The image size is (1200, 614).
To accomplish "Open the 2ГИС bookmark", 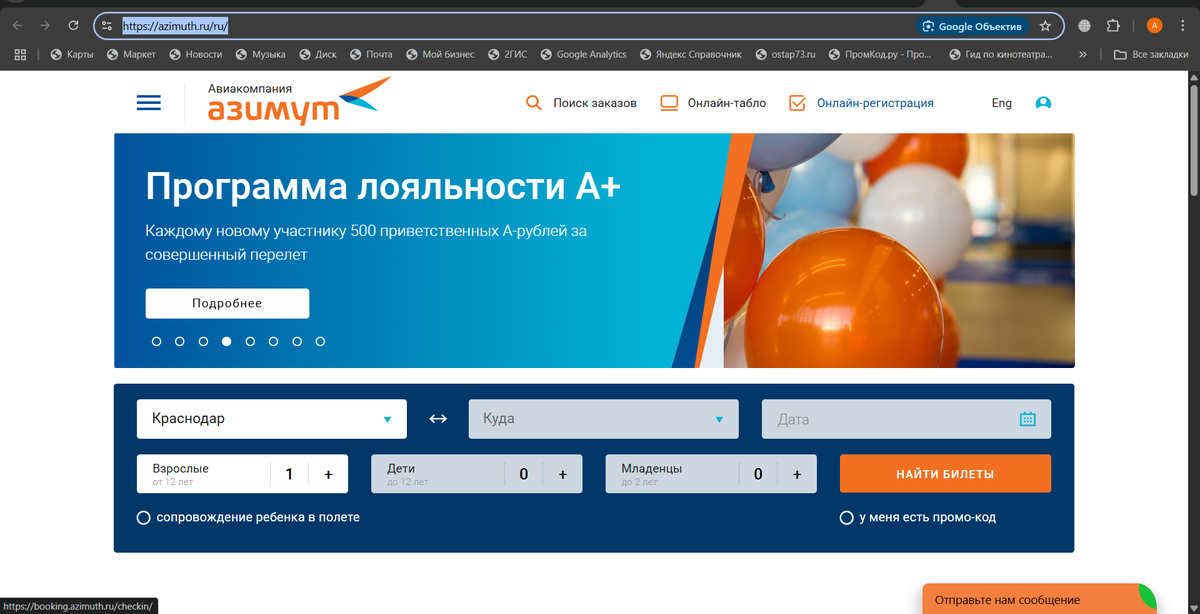I will tap(506, 55).
